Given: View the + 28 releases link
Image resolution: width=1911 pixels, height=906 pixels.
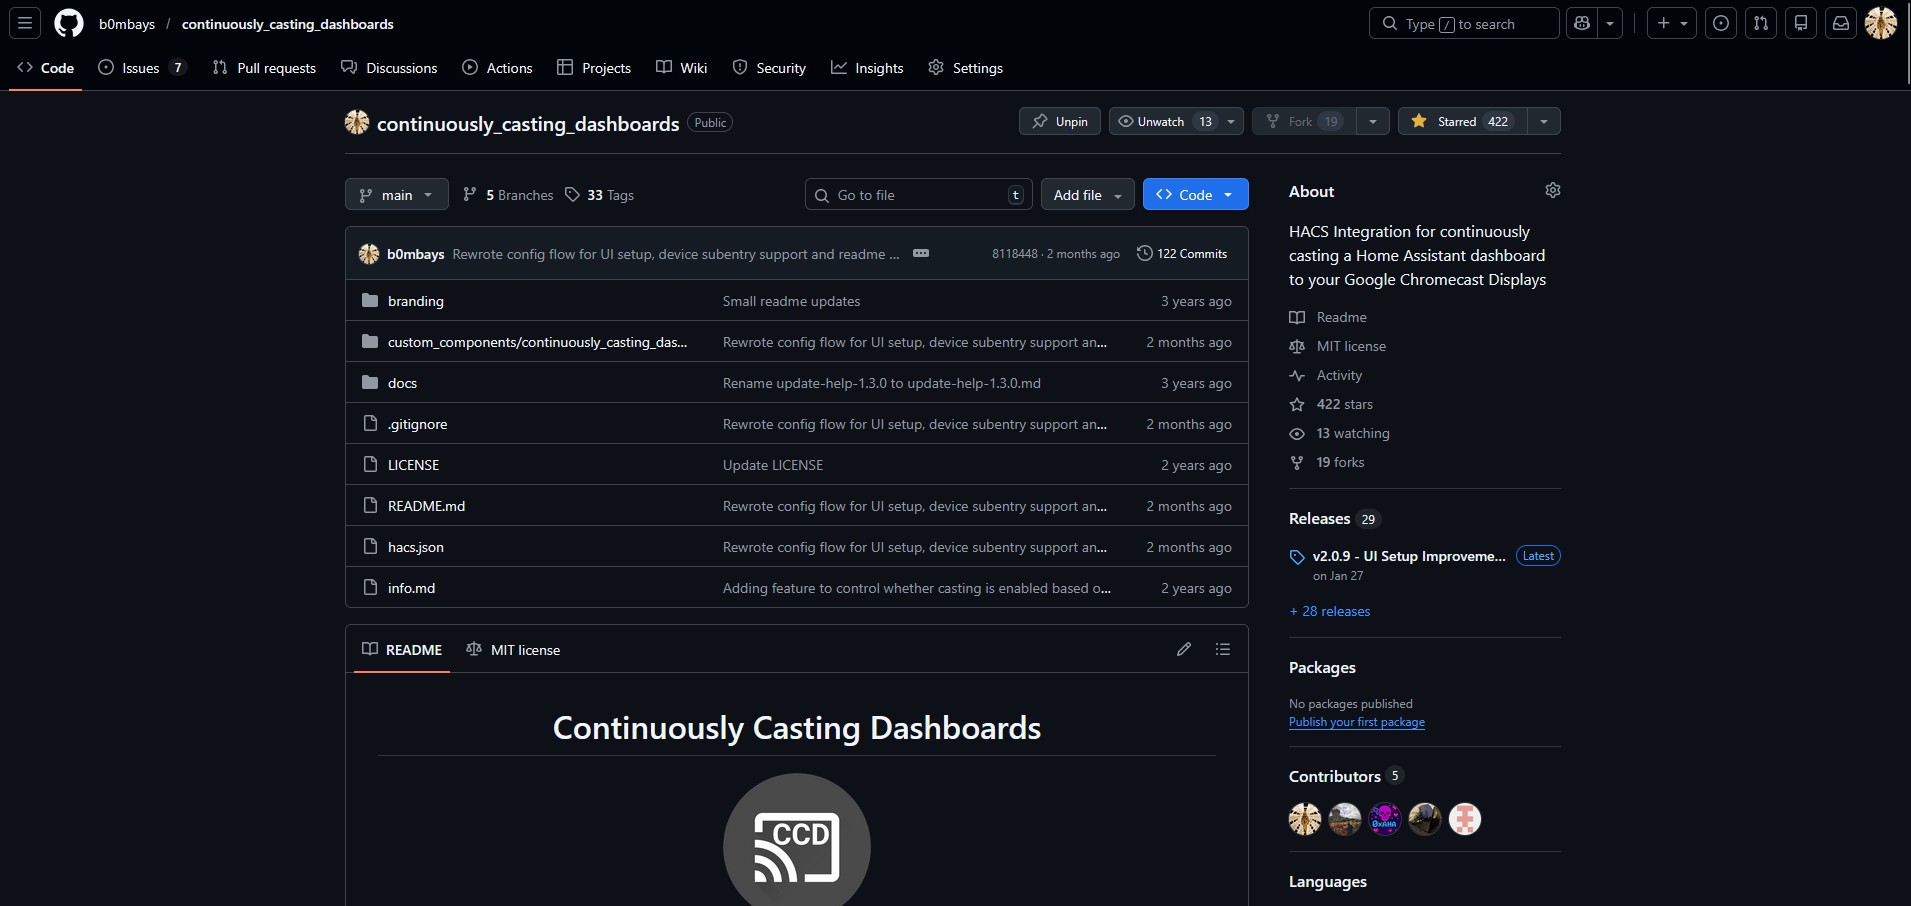Looking at the screenshot, I should pyautogui.click(x=1329, y=611).
